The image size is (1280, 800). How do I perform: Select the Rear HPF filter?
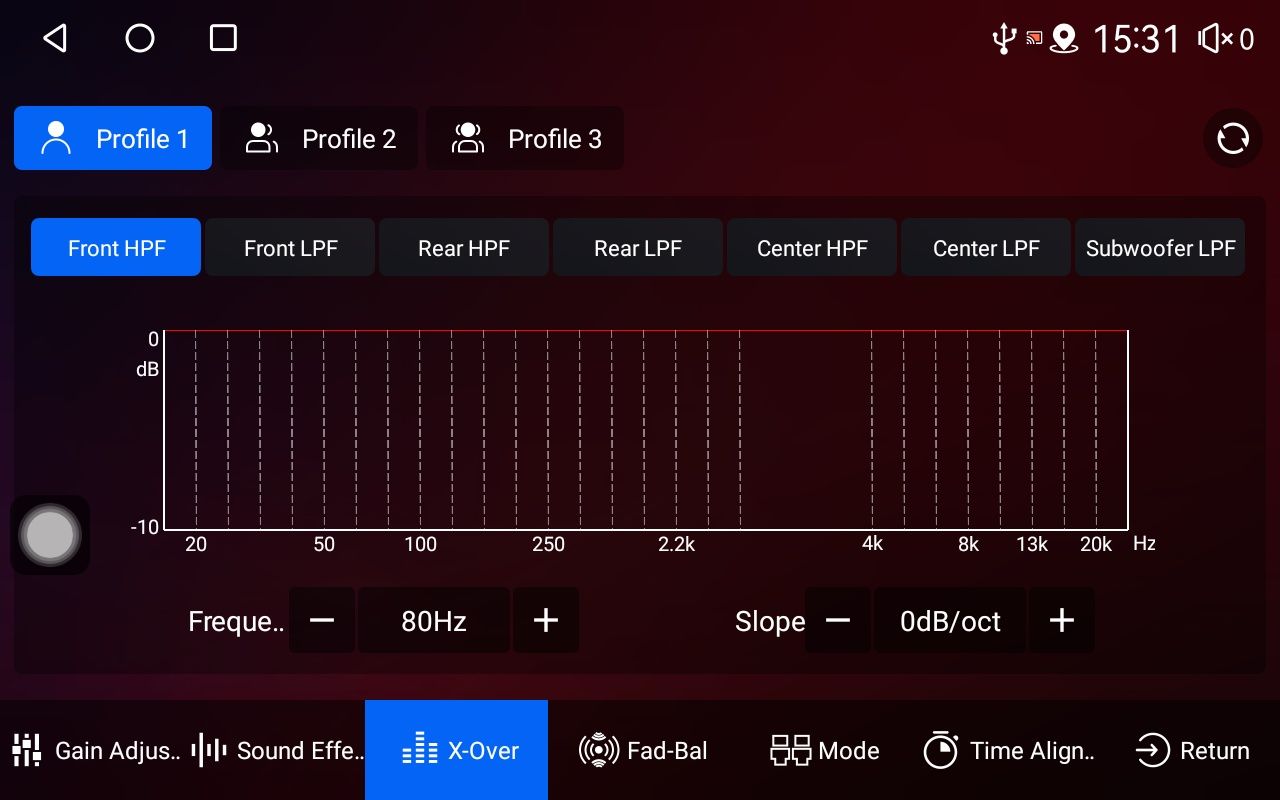coord(464,248)
